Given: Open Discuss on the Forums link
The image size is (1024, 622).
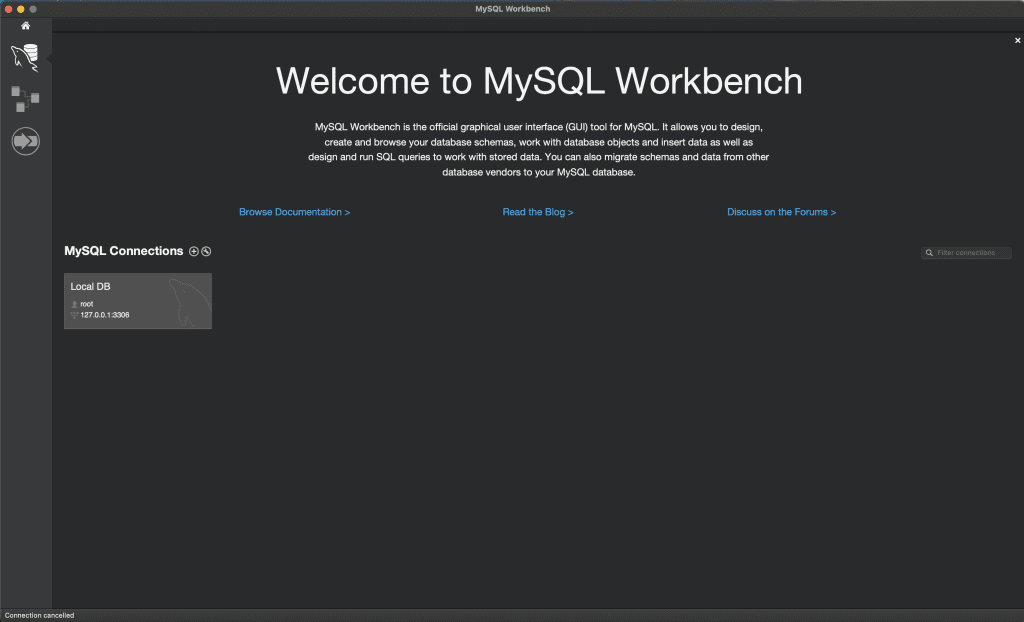Looking at the screenshot, I should coord(781,212).
